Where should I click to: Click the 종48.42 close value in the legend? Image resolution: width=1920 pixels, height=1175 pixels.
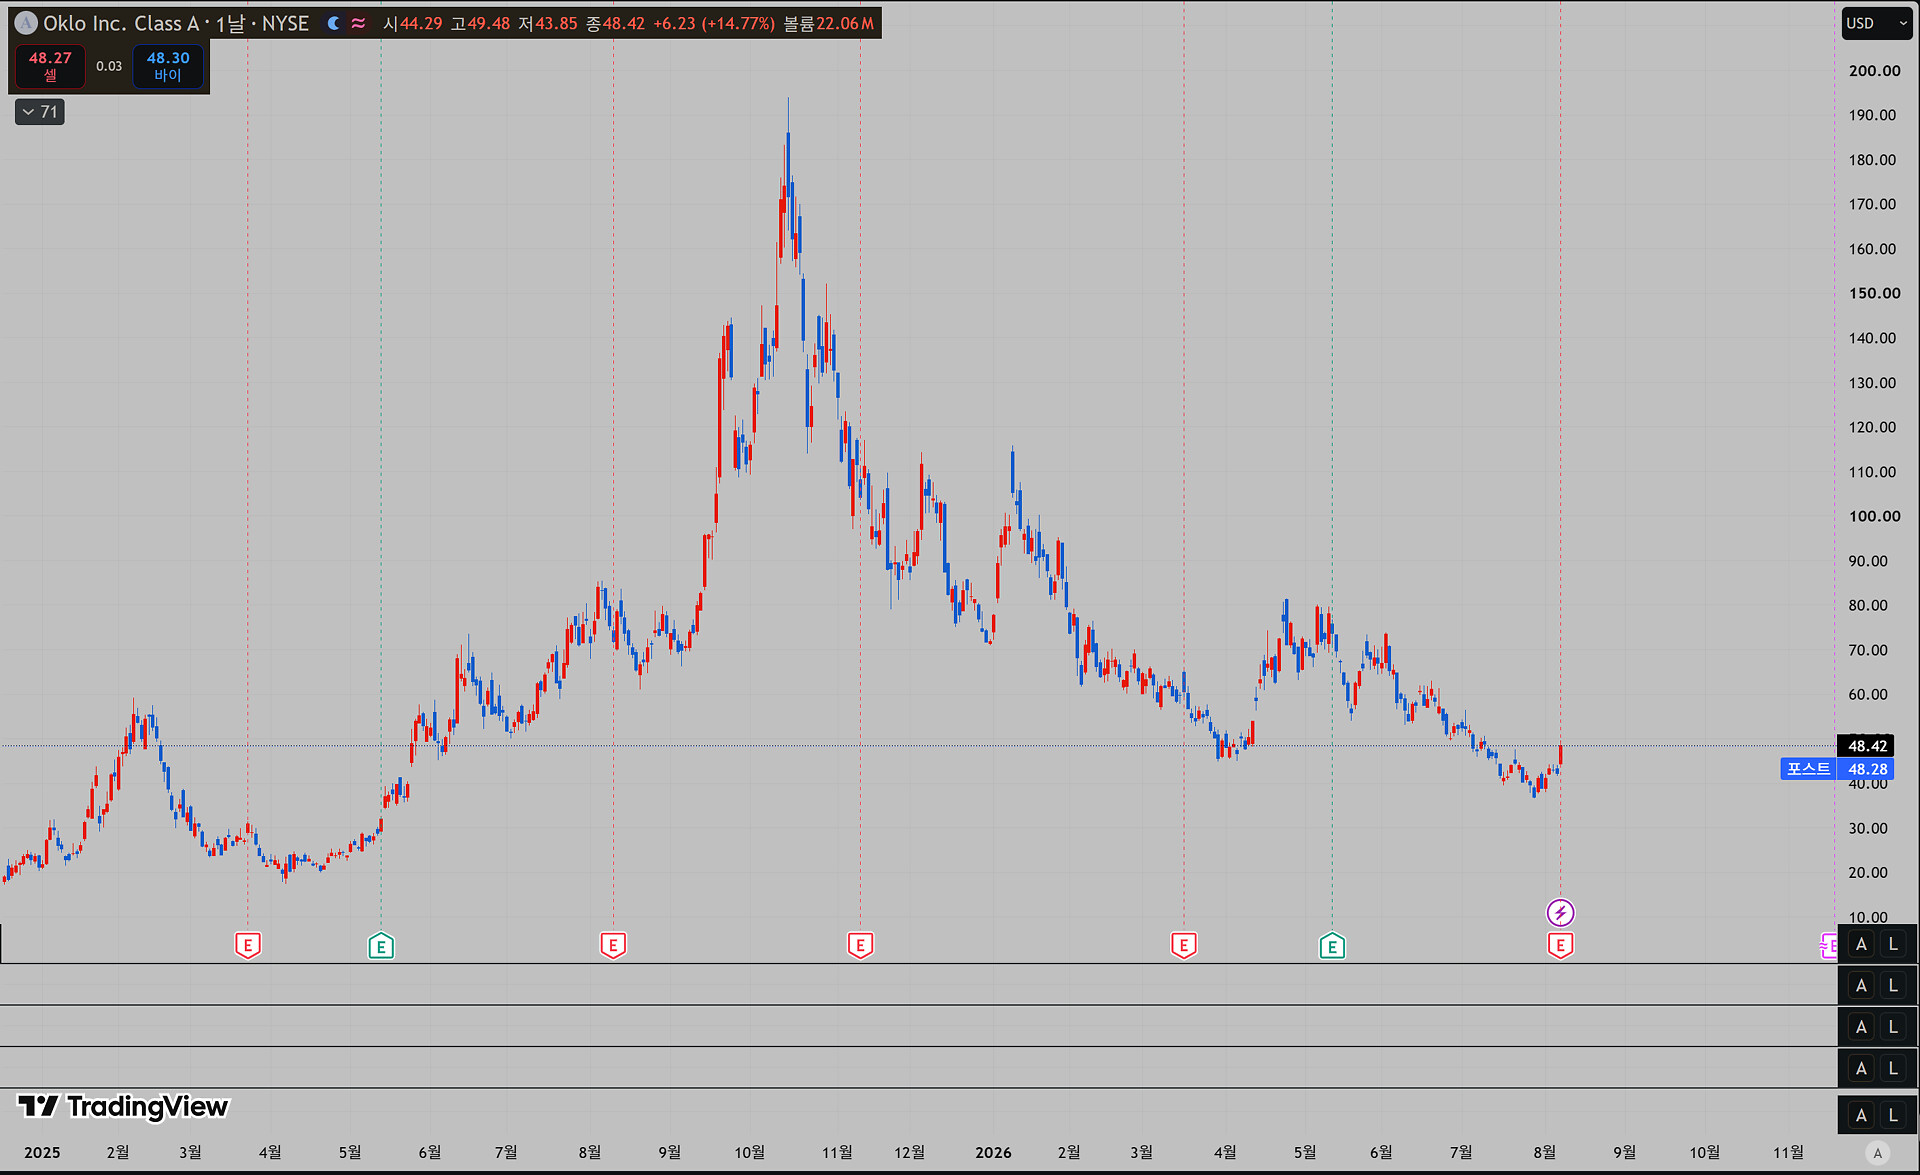616,23
